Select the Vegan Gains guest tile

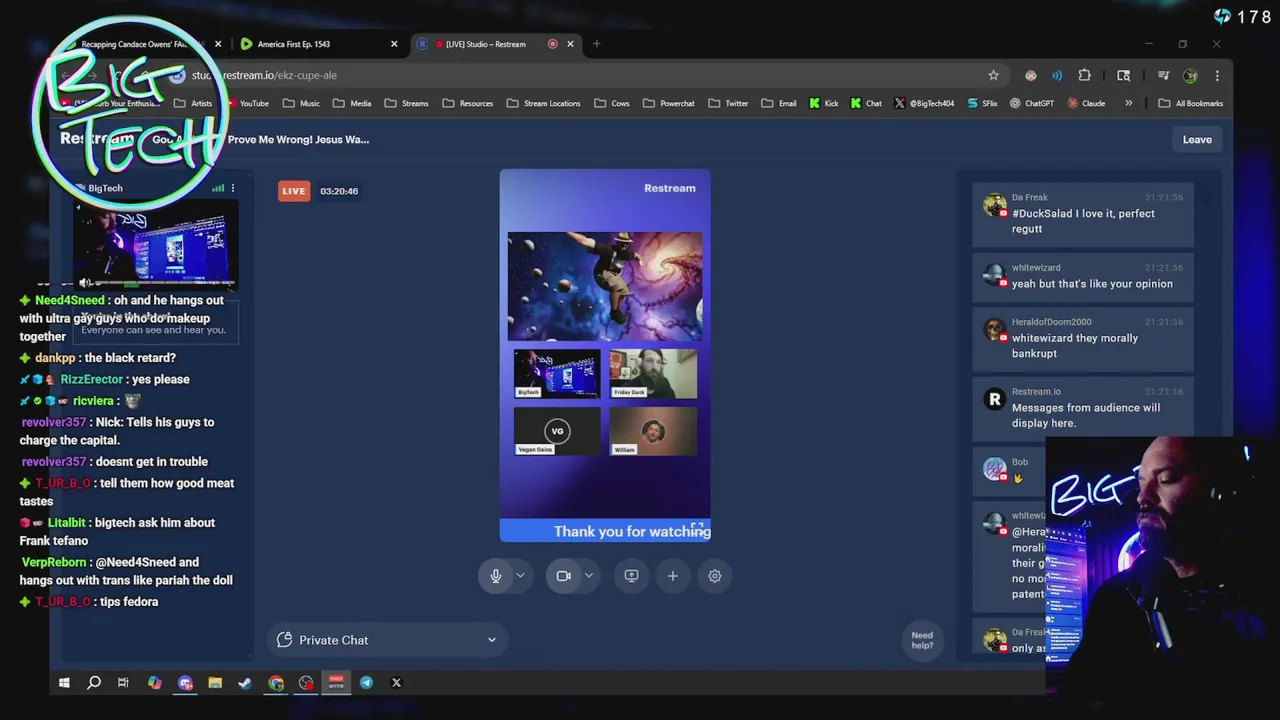click(x=557, y=431)
